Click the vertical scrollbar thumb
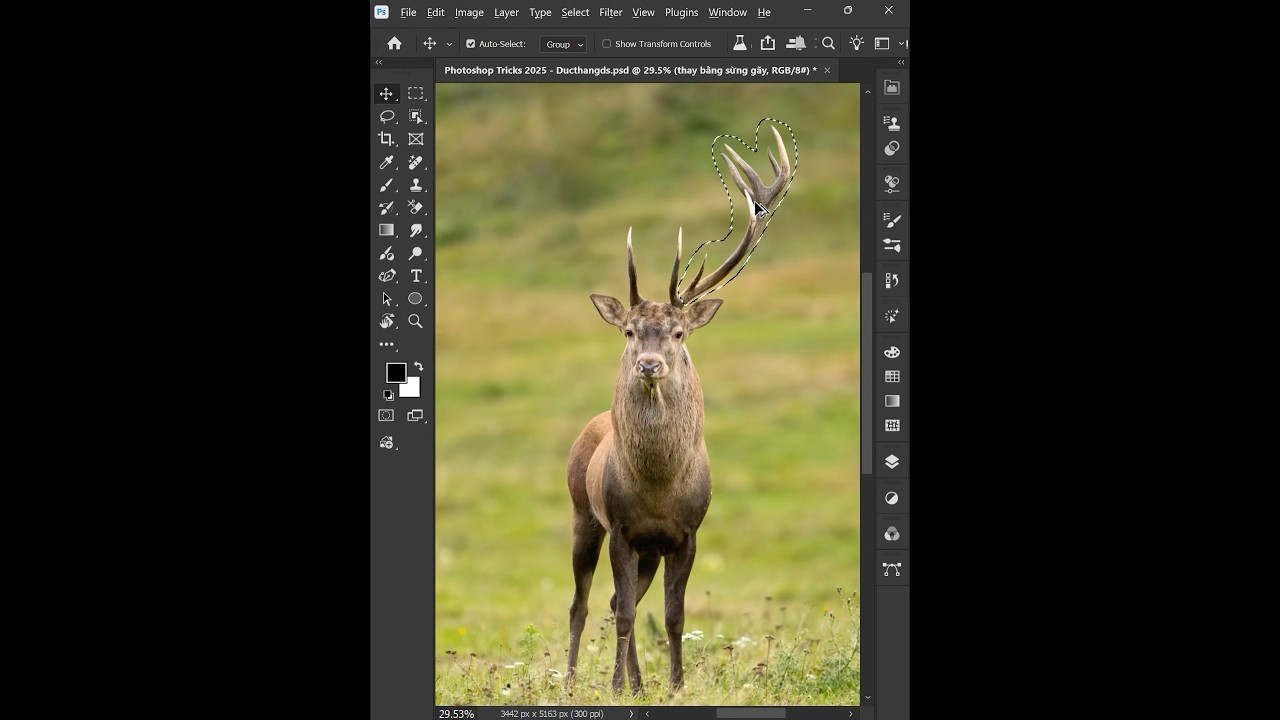Viewport: 1280px width, 720px height. 867,373
